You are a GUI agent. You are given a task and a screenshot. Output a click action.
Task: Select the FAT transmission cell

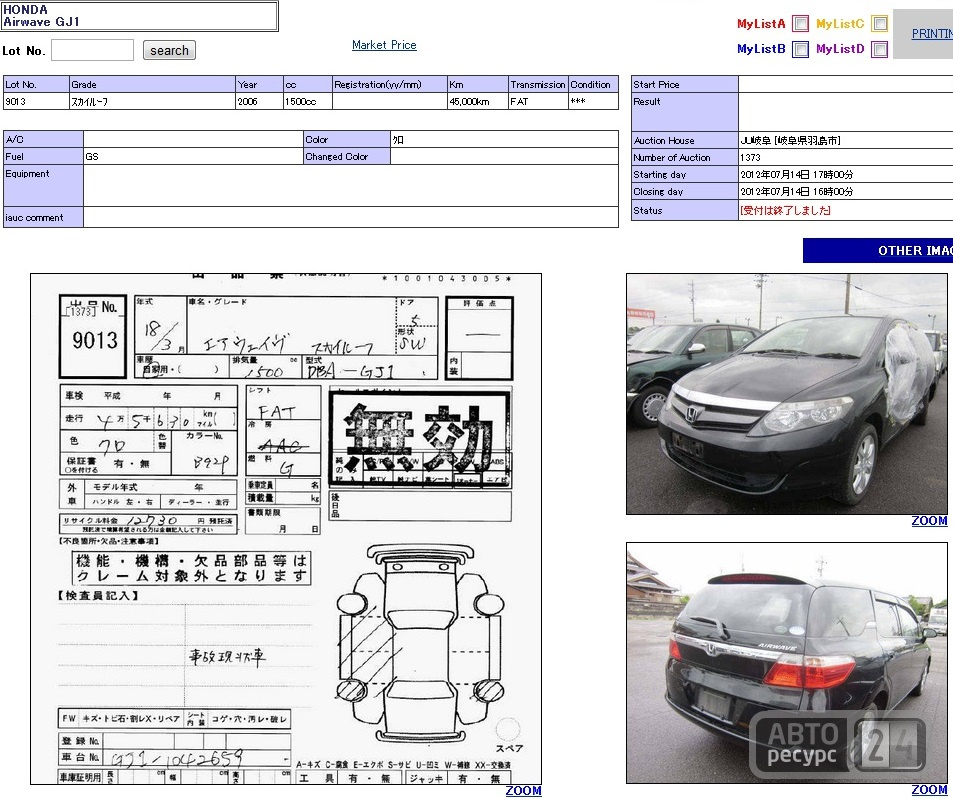tap(538, 101)
